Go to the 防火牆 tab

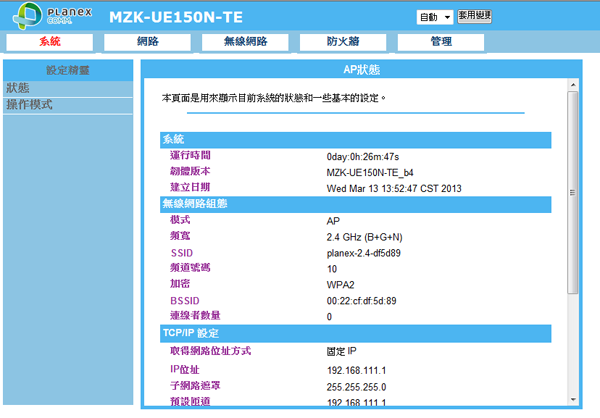coord(343,42)
